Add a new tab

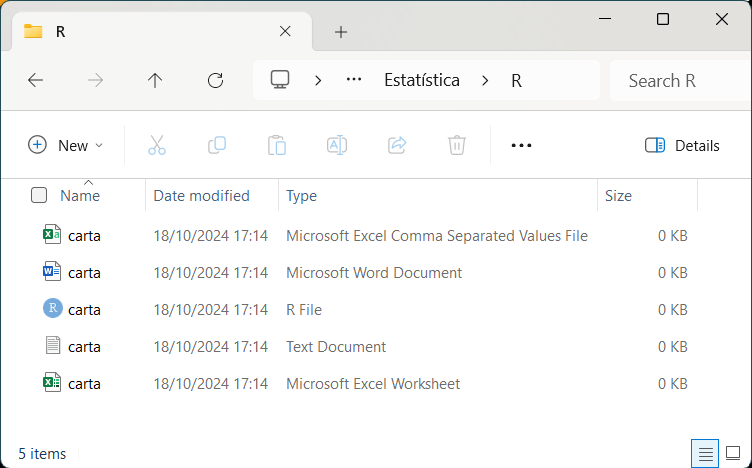(x=341, y=32)
